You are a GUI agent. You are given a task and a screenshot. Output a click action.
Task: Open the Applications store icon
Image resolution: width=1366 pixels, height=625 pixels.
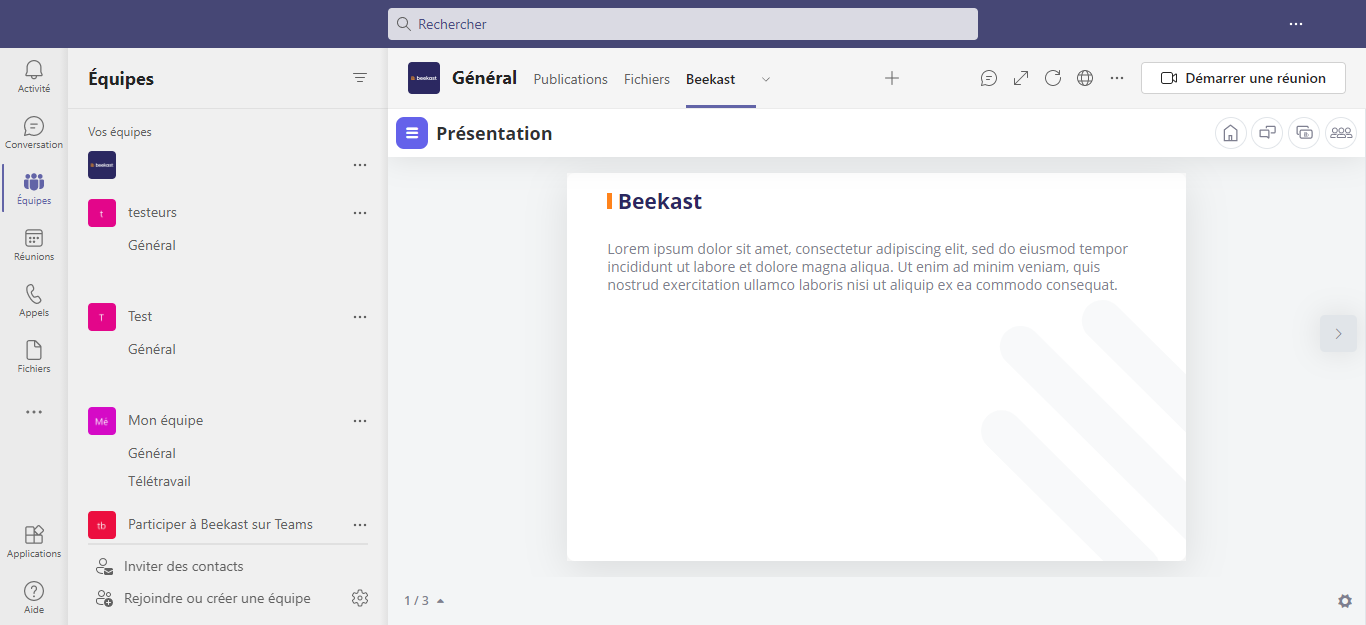click(x=34, y=541)
